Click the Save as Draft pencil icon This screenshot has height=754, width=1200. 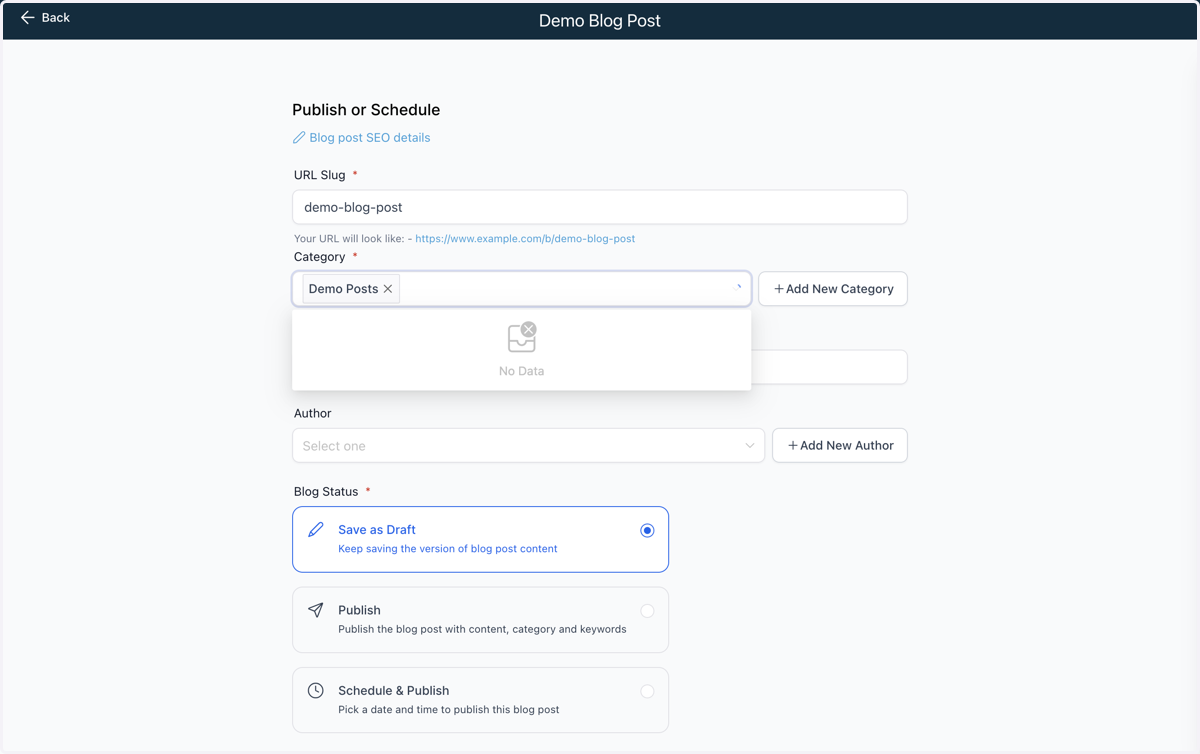316,530
